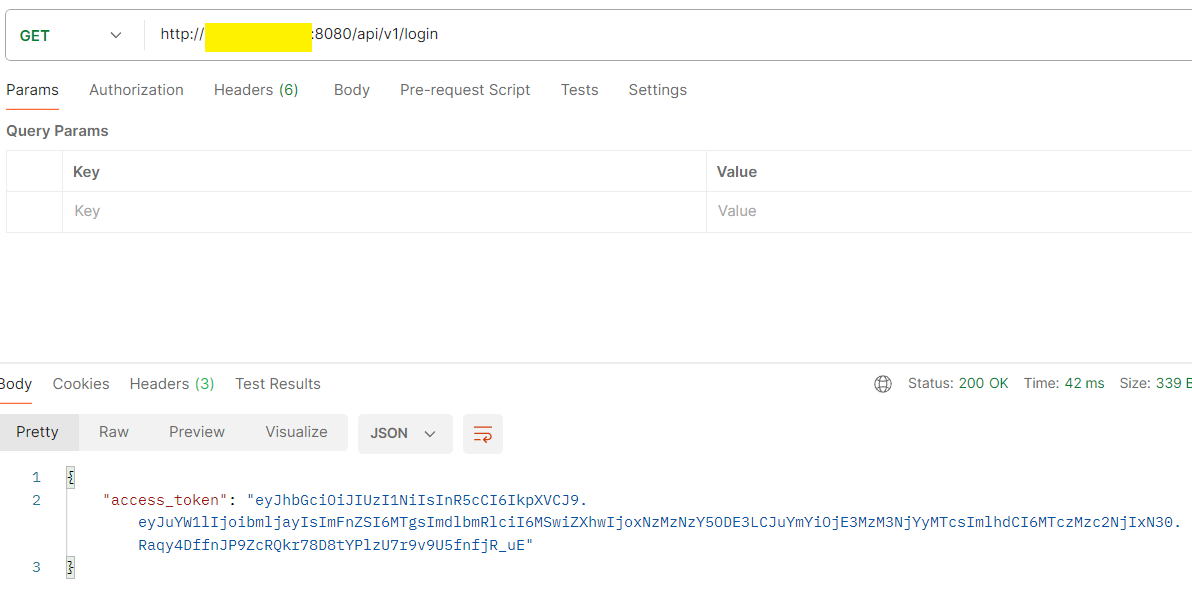Expand the JSON format dropdown
Viewport: 1192px width, 597px height.
pos(404,434)
